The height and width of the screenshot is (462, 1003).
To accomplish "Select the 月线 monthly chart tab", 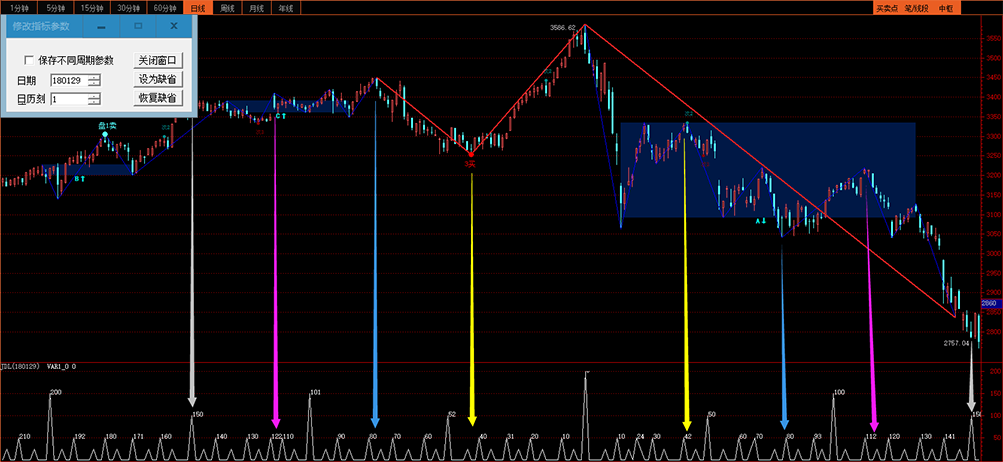I will (x=257, y=8).
